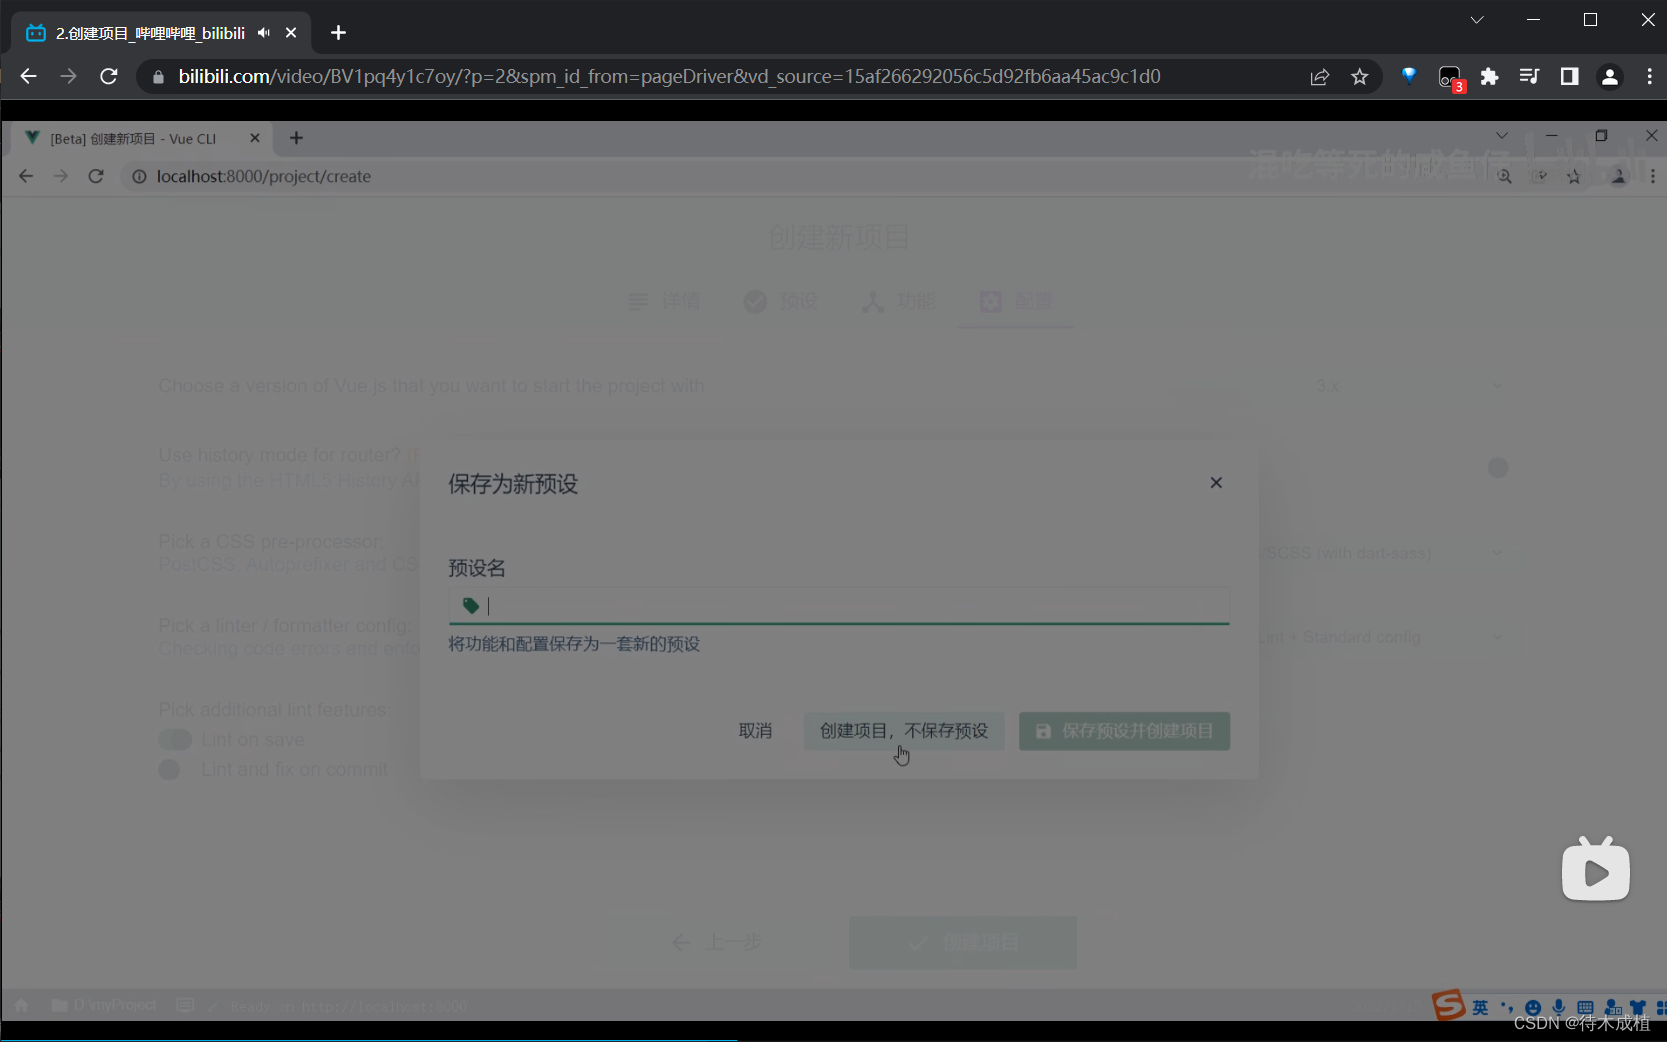
Task: Open a new tab in outer Chrome
Action: tap(338, 33)
